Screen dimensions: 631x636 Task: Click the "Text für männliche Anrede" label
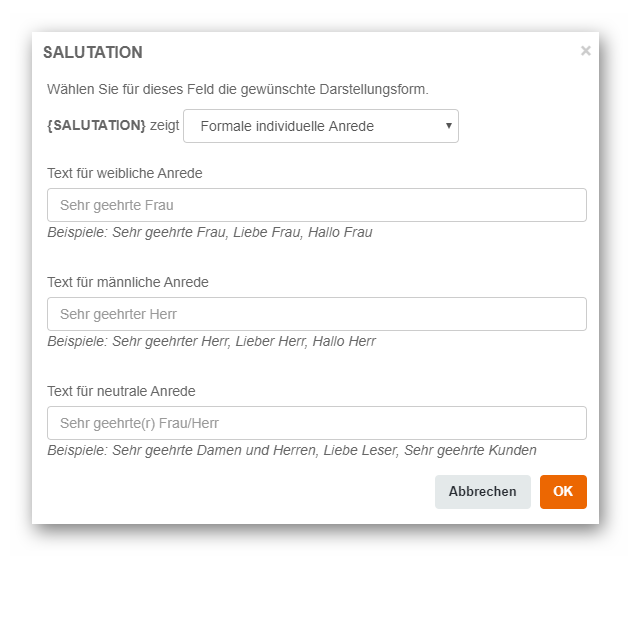pos(128,282)
